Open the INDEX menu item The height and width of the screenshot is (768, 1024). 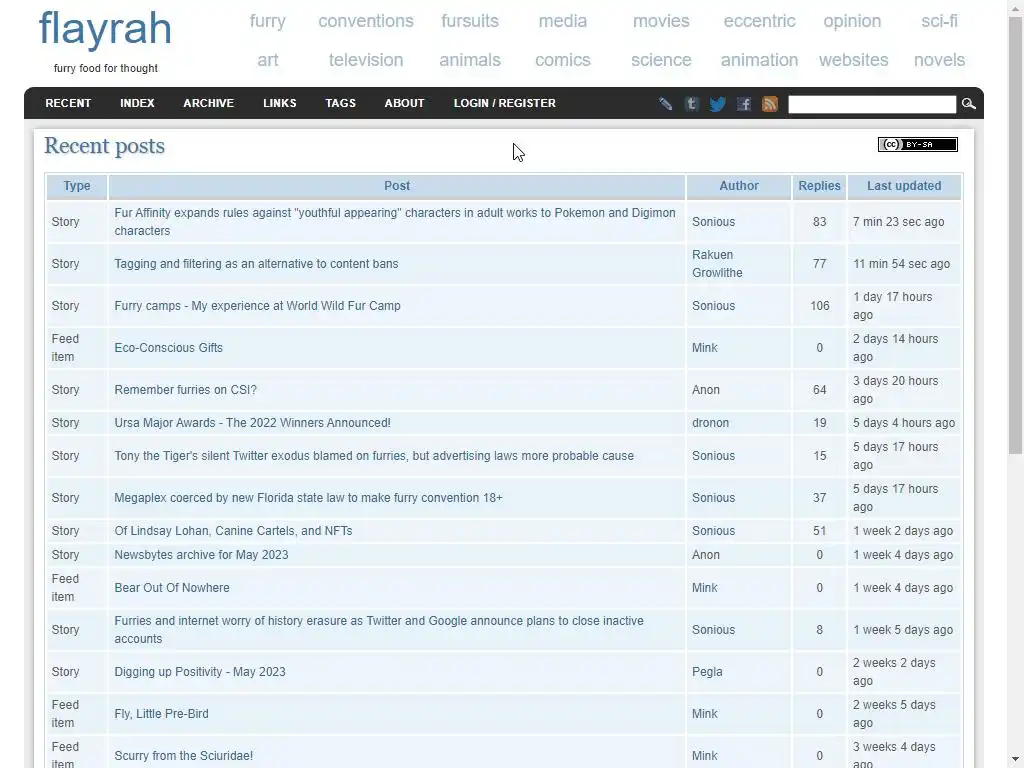[137, 103]
